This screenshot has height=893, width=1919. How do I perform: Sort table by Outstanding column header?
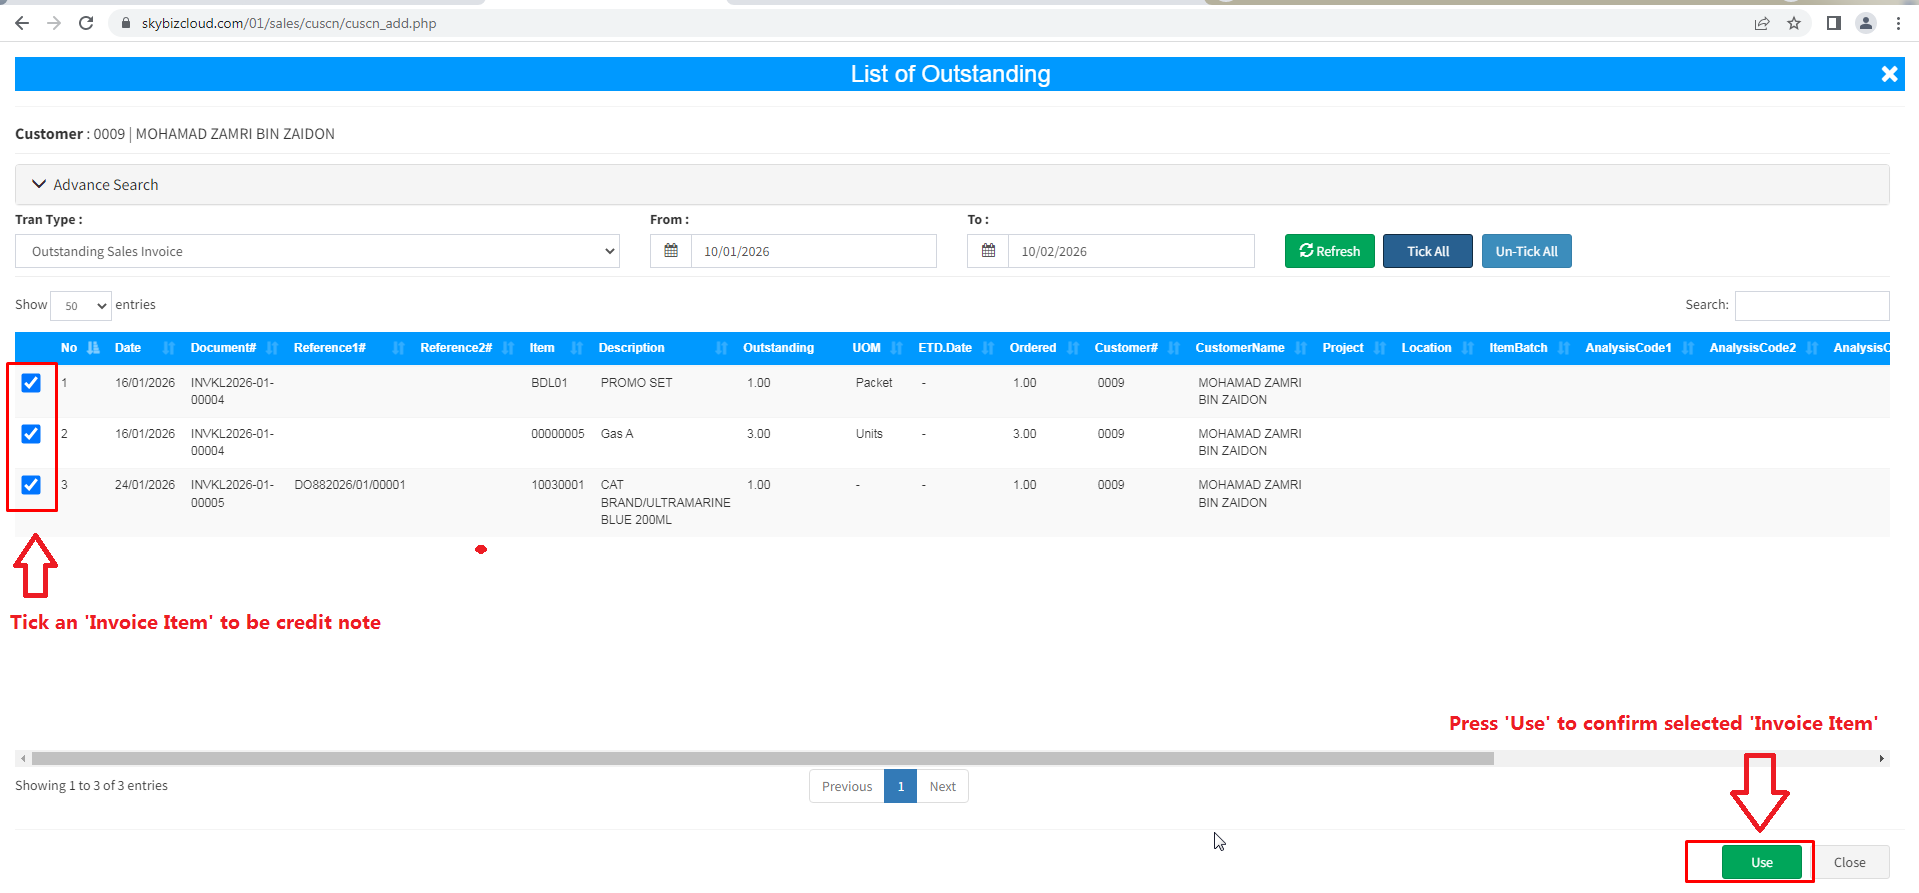coord(778,348)
